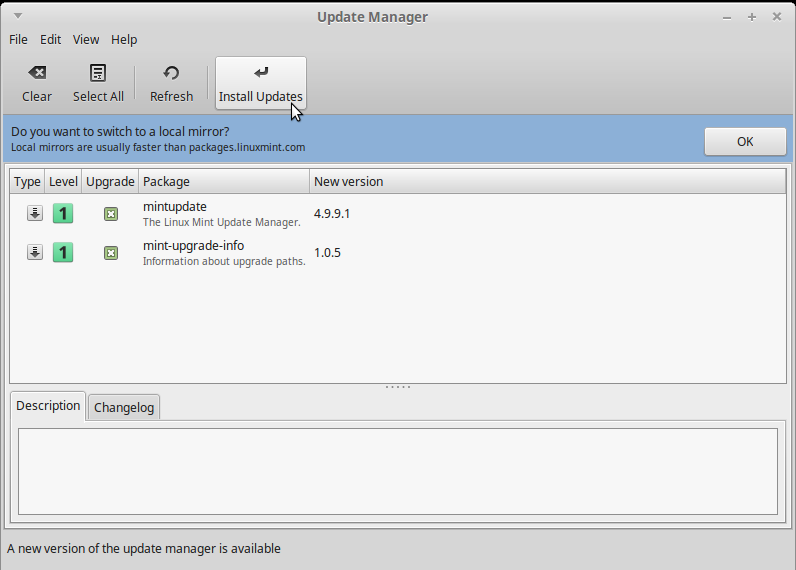The image size is (796, 570).
Task: Click the Clear toolbar icon
Action: click(x=37, y=73)
